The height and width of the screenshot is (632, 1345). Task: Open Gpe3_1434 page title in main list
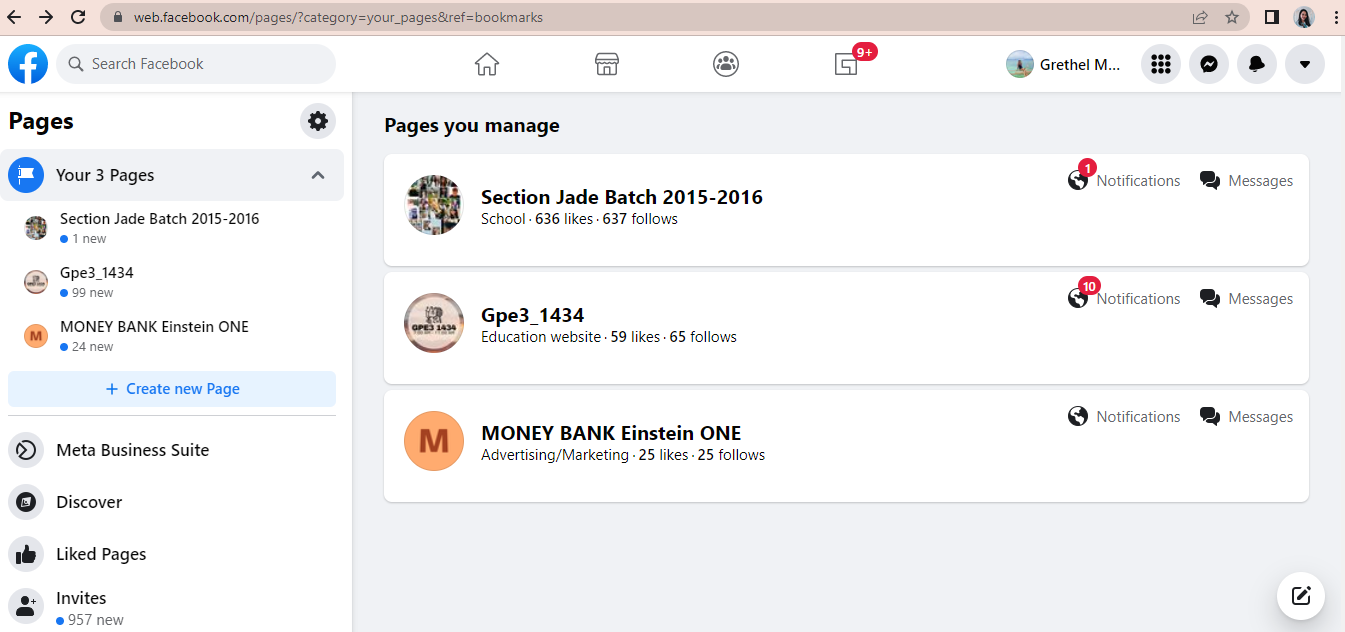532,315
